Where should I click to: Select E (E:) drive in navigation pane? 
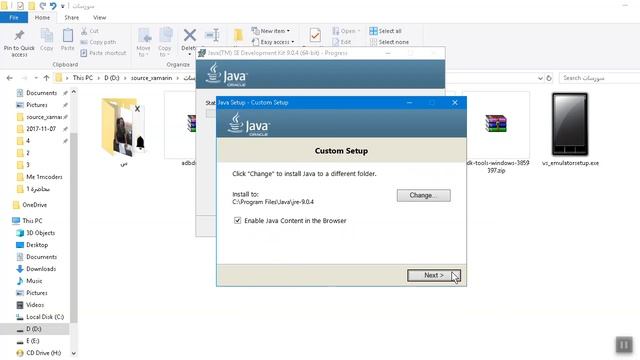(x=33, y=341)
